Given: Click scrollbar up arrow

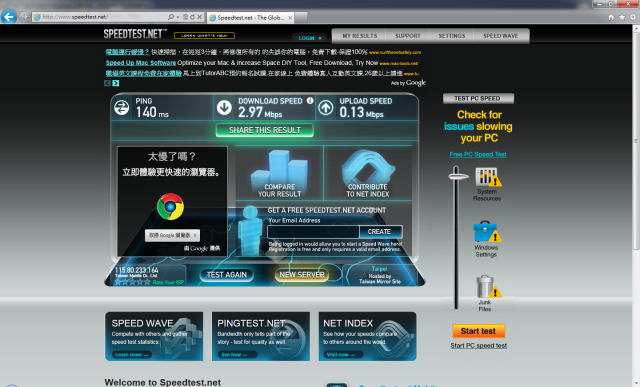Looking at the screenshot, I should pyautogui.click(x=636, y=29).
